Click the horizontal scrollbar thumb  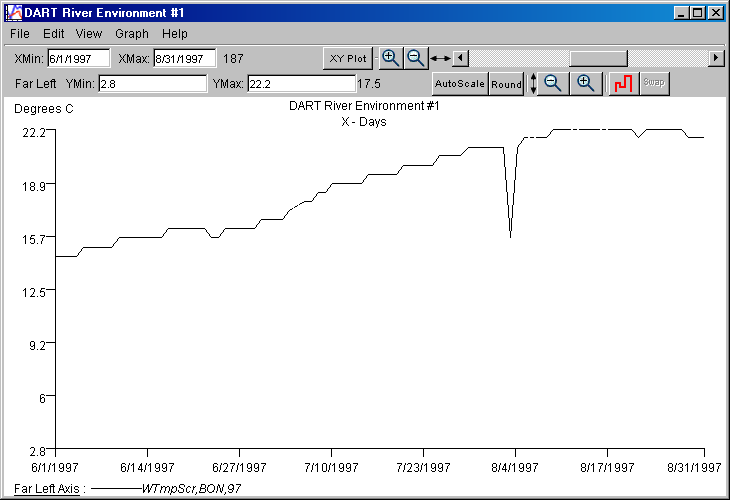tap(598, 58)
